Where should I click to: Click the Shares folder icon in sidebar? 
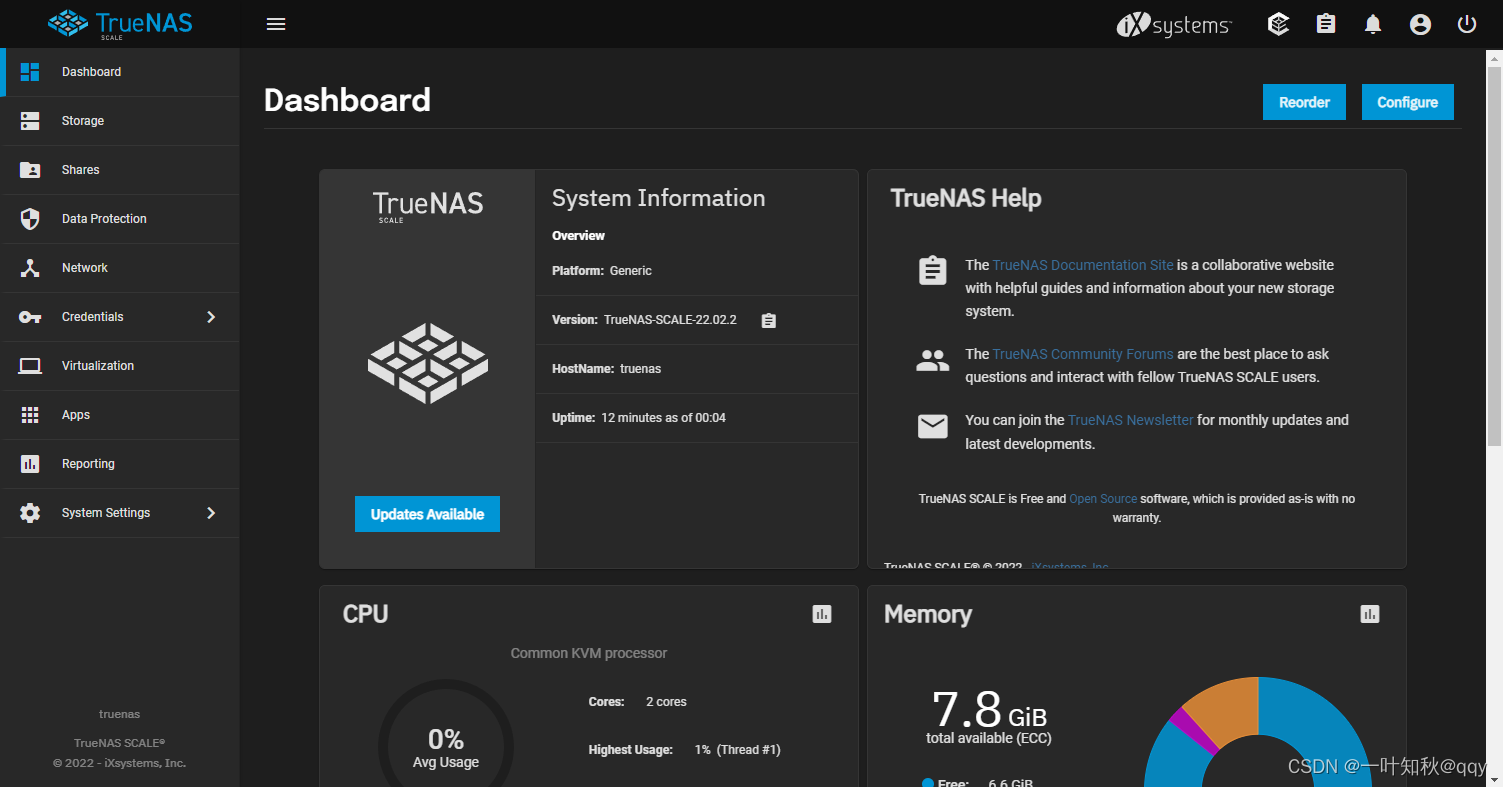(30, 170)
